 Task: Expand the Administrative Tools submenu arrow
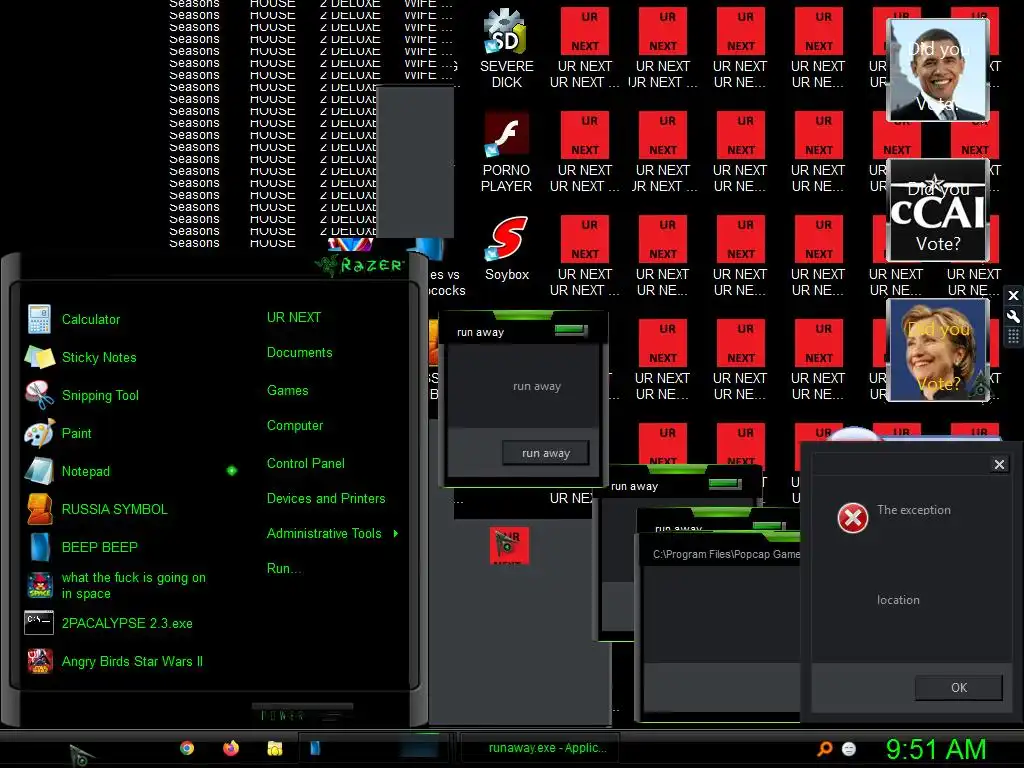tap(396, 534)
